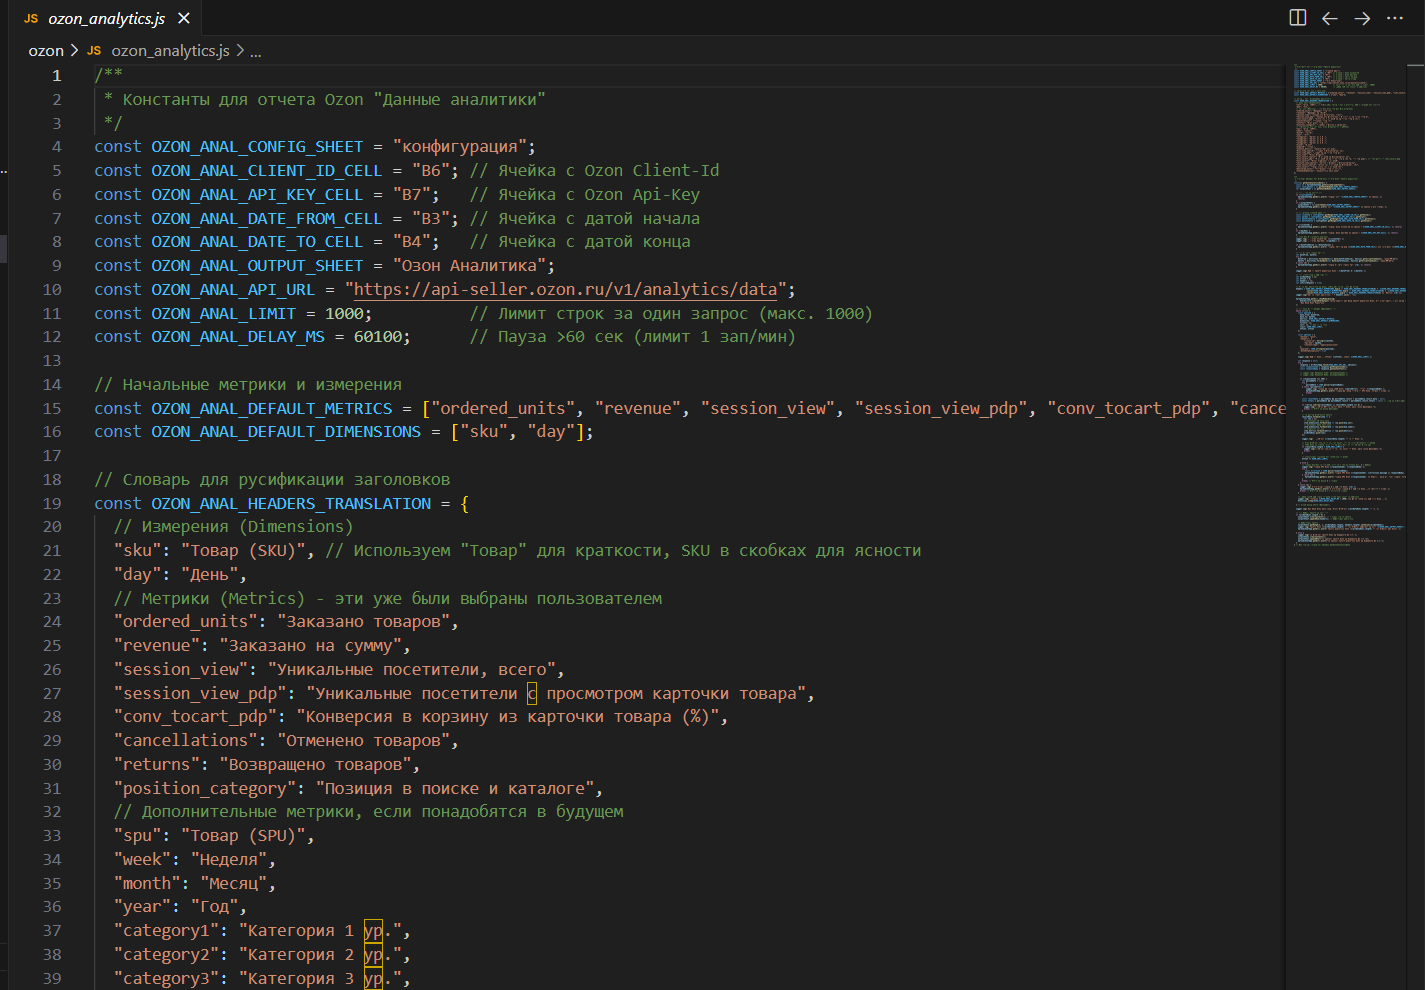Screen dimensions: 1425x990
Task: Go back using the left arrow icon
Action: [x=1330, y=18]
